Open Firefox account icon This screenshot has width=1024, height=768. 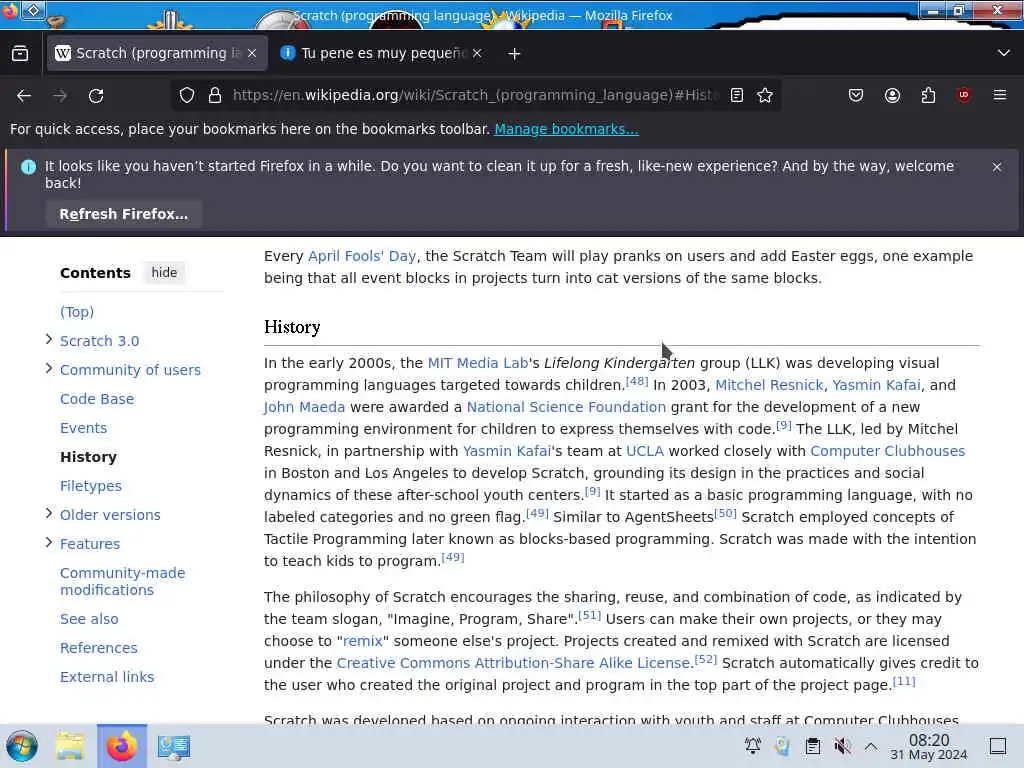(x=892, y=95)
